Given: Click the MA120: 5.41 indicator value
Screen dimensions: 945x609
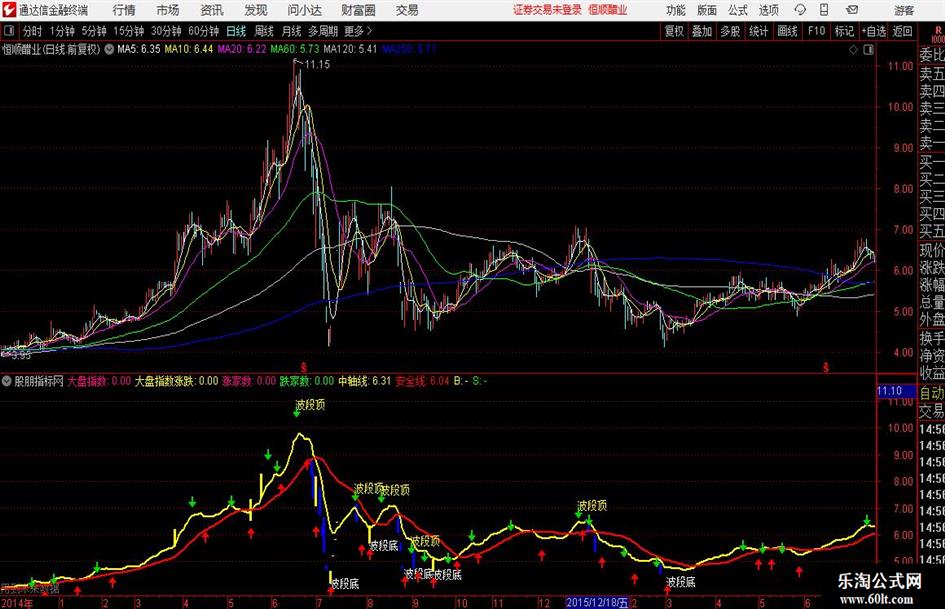Looking at the screenshot, I should coord(350,49).
